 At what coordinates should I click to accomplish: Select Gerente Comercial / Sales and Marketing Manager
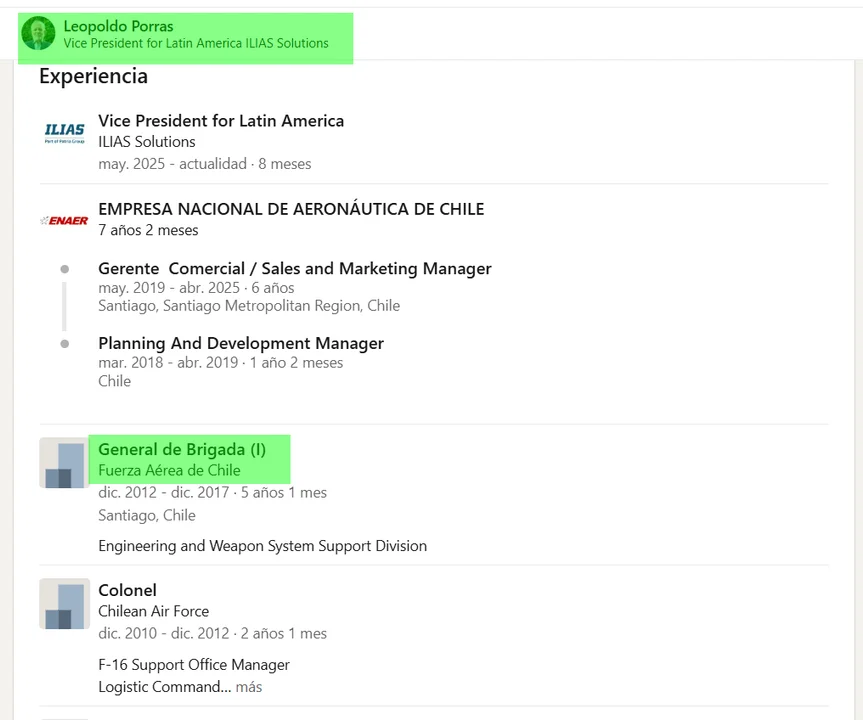coord(295,268)
